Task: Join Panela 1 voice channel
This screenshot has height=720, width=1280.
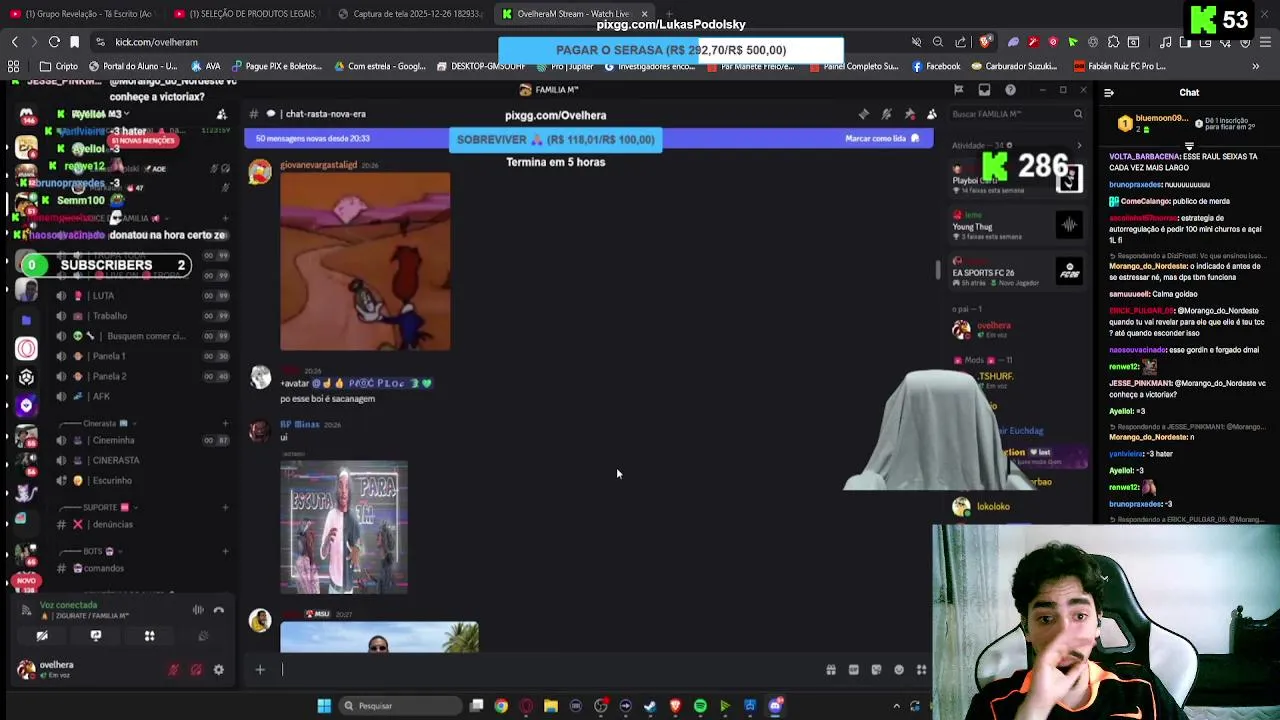Action: [x=140, y=356]
